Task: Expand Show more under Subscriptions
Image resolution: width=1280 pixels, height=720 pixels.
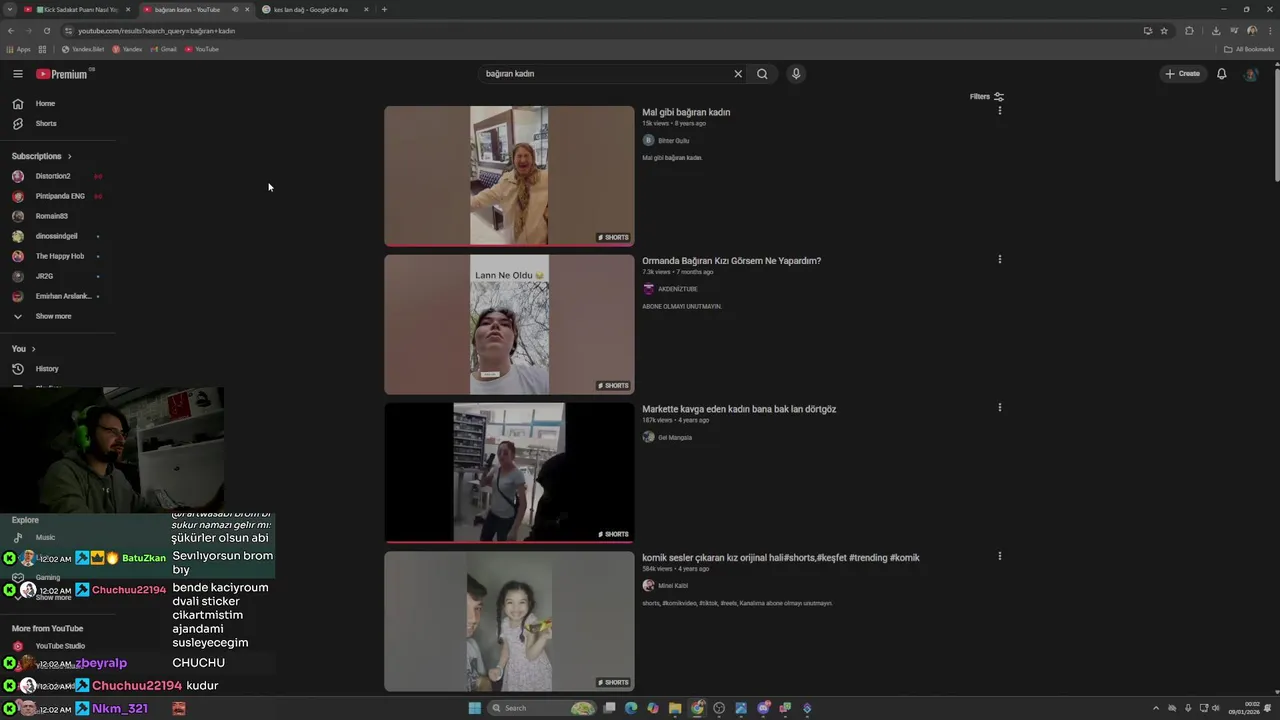Action: 58,316
